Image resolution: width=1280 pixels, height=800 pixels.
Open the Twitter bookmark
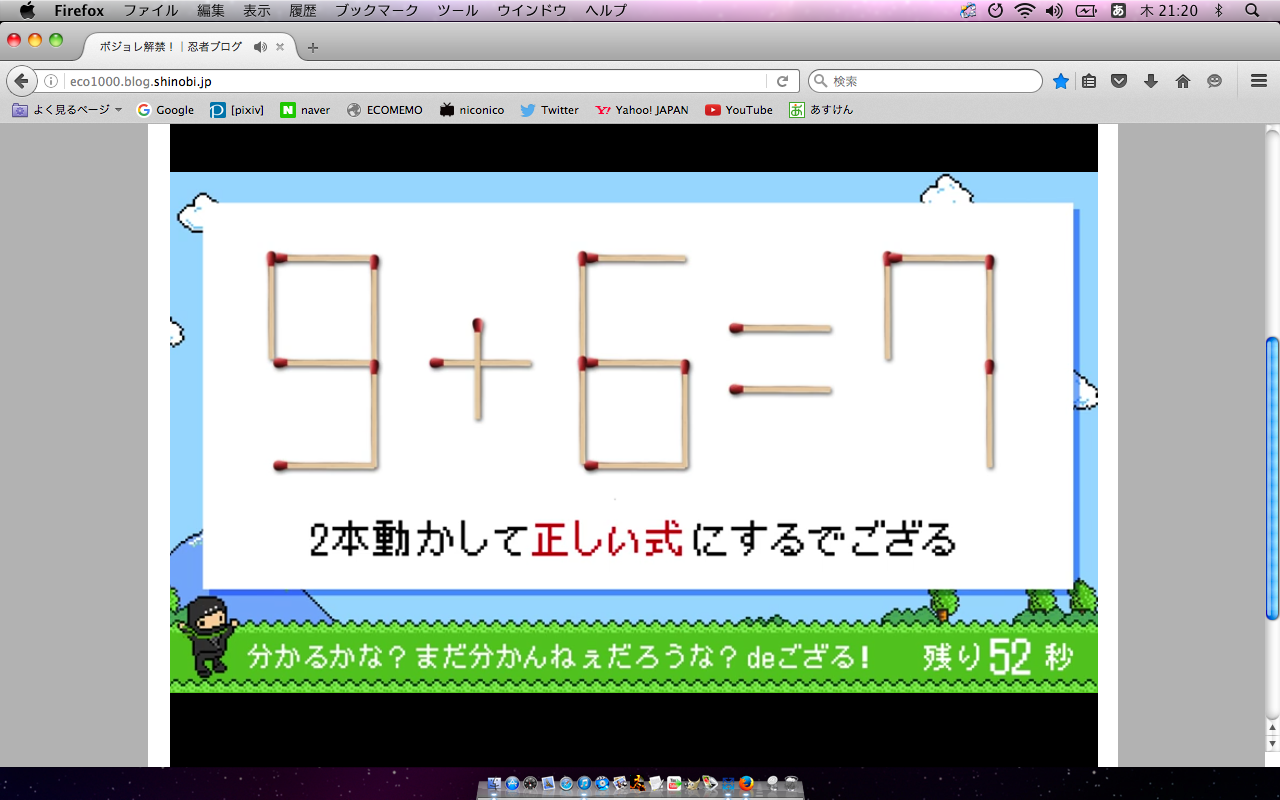tap(549, 110)
